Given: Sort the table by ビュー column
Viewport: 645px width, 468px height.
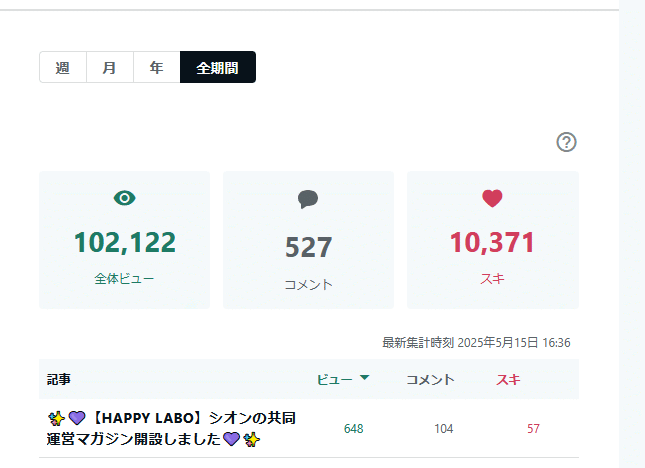Looking at the screenshot, I should click(x=334, y=380).
